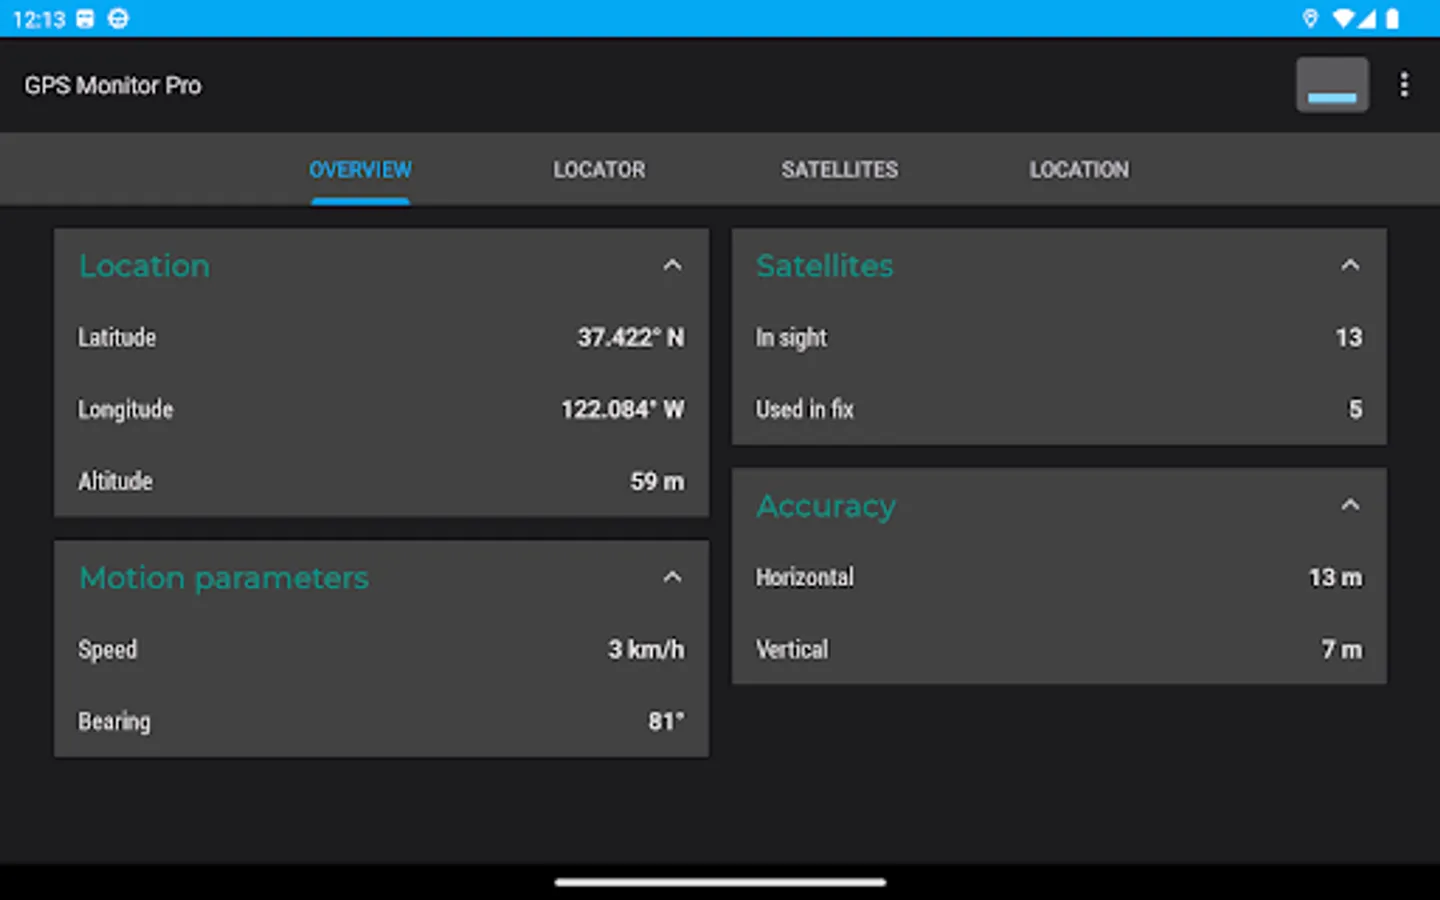Click the Bearing label
The image size is (1440, 900).
pos(115,722)
